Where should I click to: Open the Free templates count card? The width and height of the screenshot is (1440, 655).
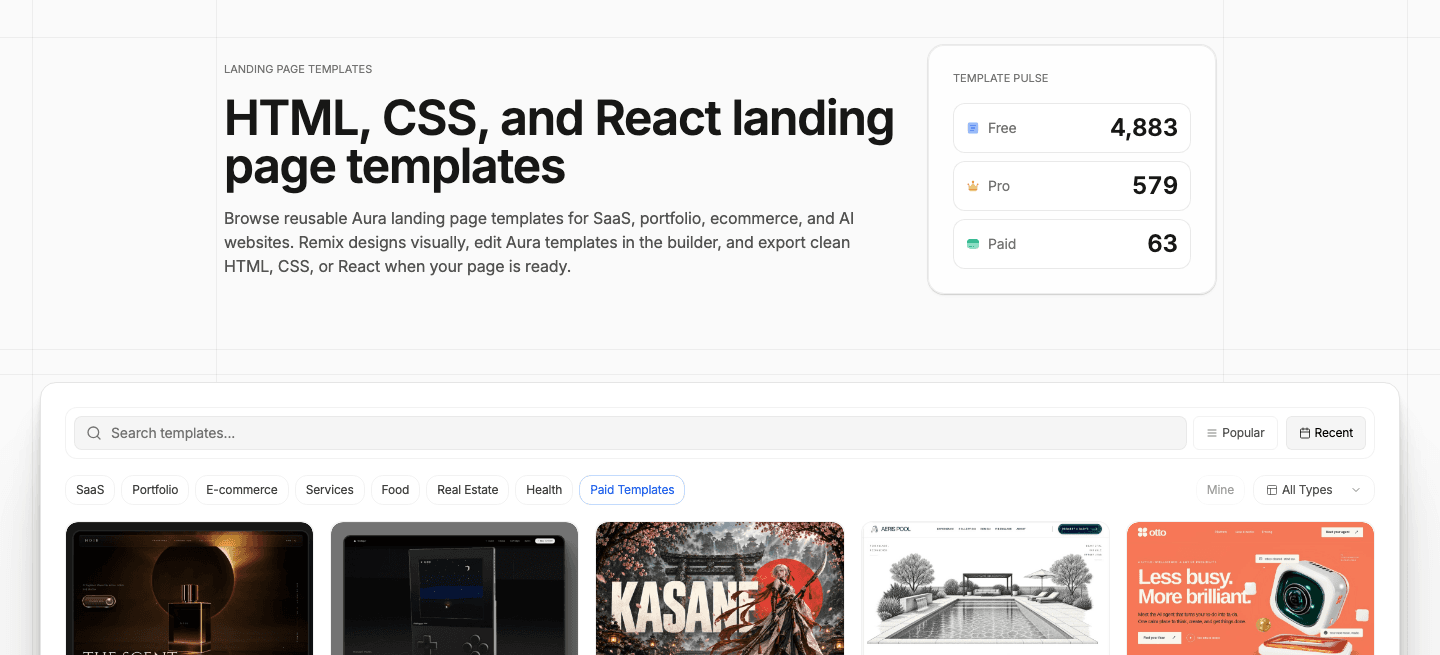1072,128
